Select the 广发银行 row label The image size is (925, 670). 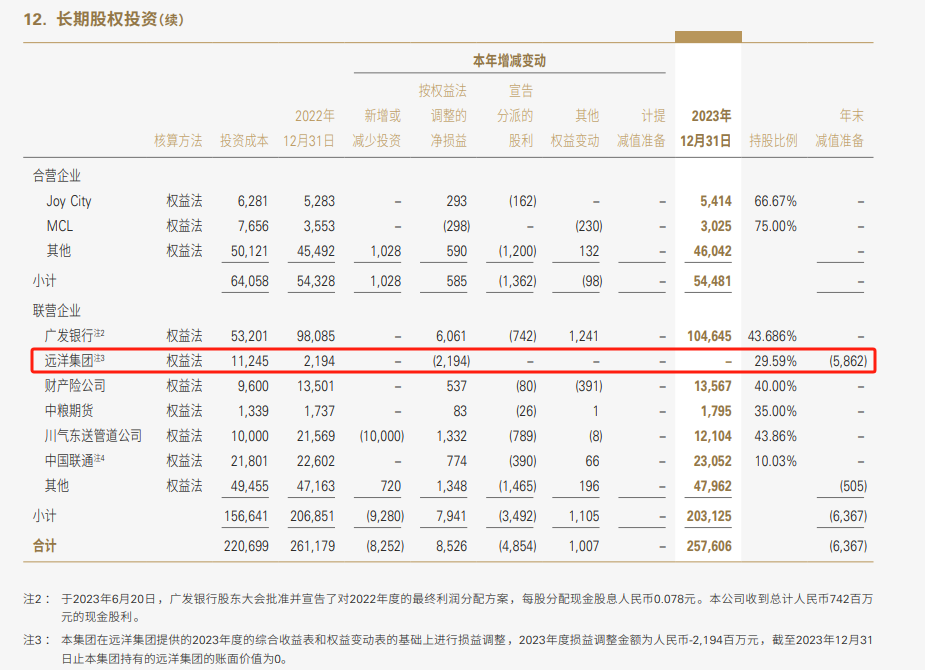[66, 335]
